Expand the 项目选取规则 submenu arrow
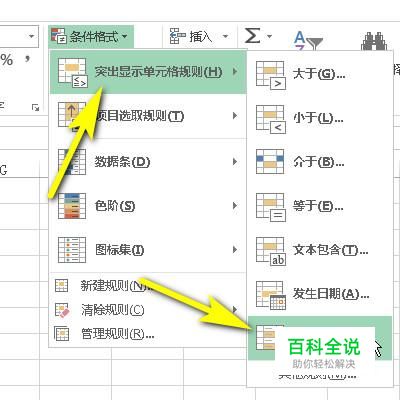Viewport: 400px width, 400px height. (235, 116)
